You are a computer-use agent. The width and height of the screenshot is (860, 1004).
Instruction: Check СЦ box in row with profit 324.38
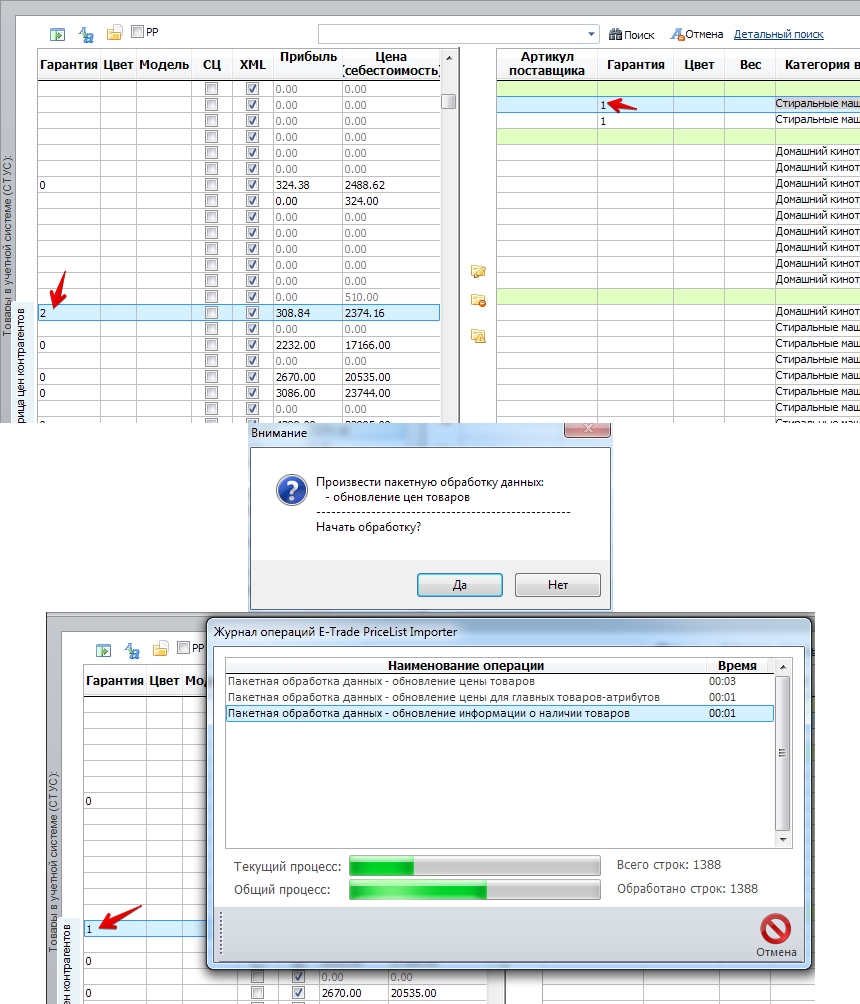(x=211, y=184)
